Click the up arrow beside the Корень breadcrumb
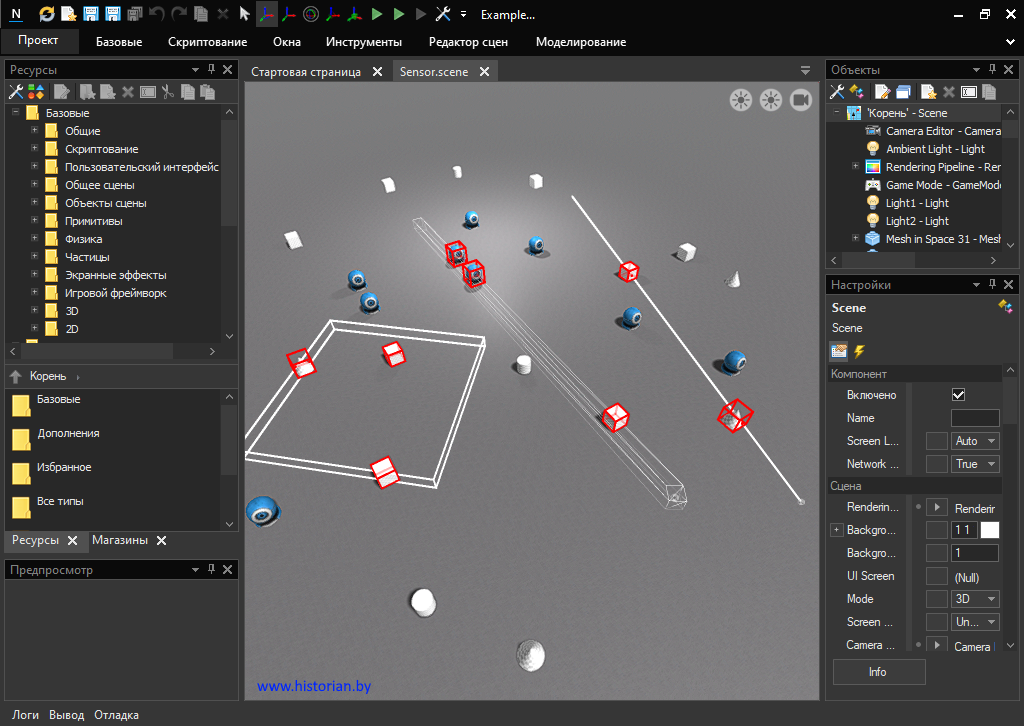Viewport: 1024px width, 726px height. point(16,377)
